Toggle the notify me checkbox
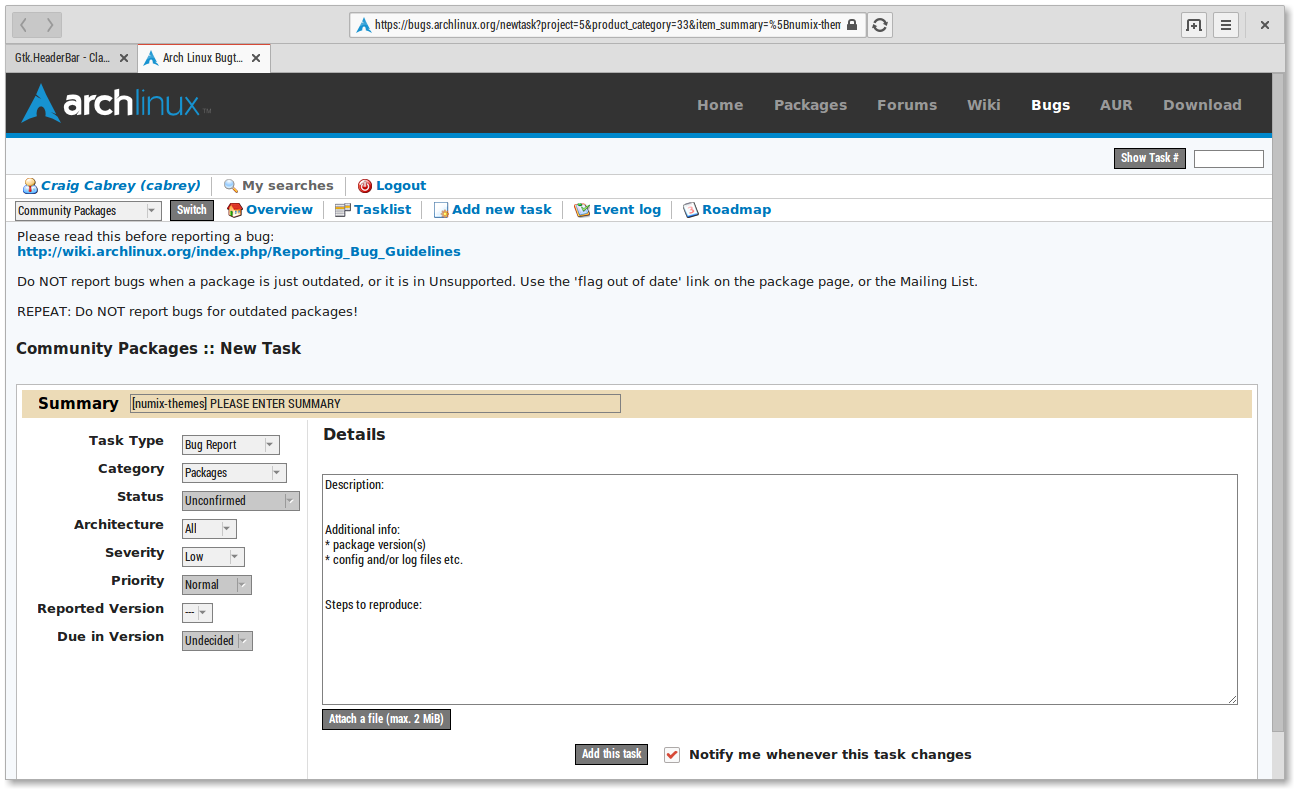Image resolution: width=1294 pixels, height=789 pixels. pos(672,755)
